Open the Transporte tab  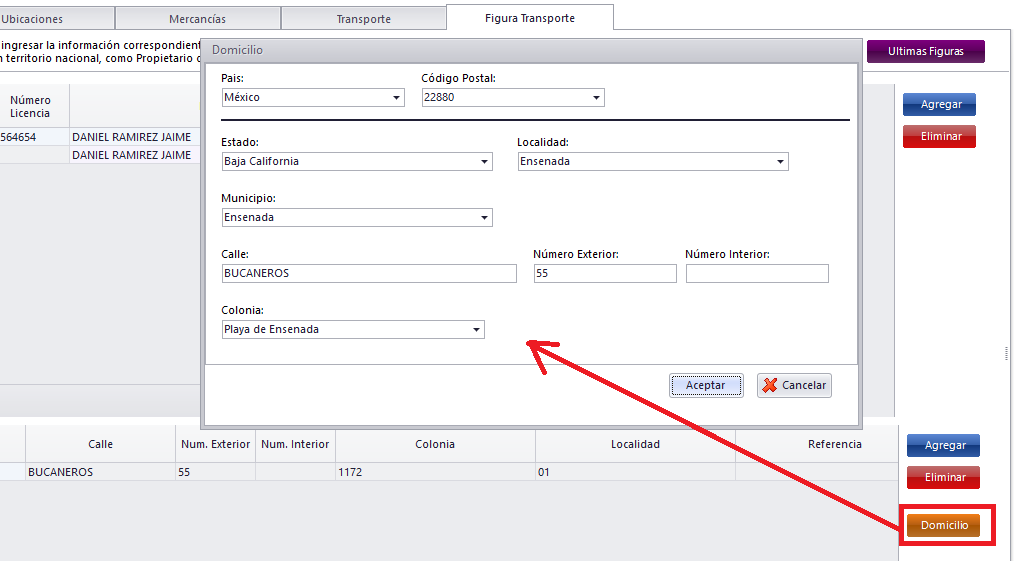[x=363, y=19]
